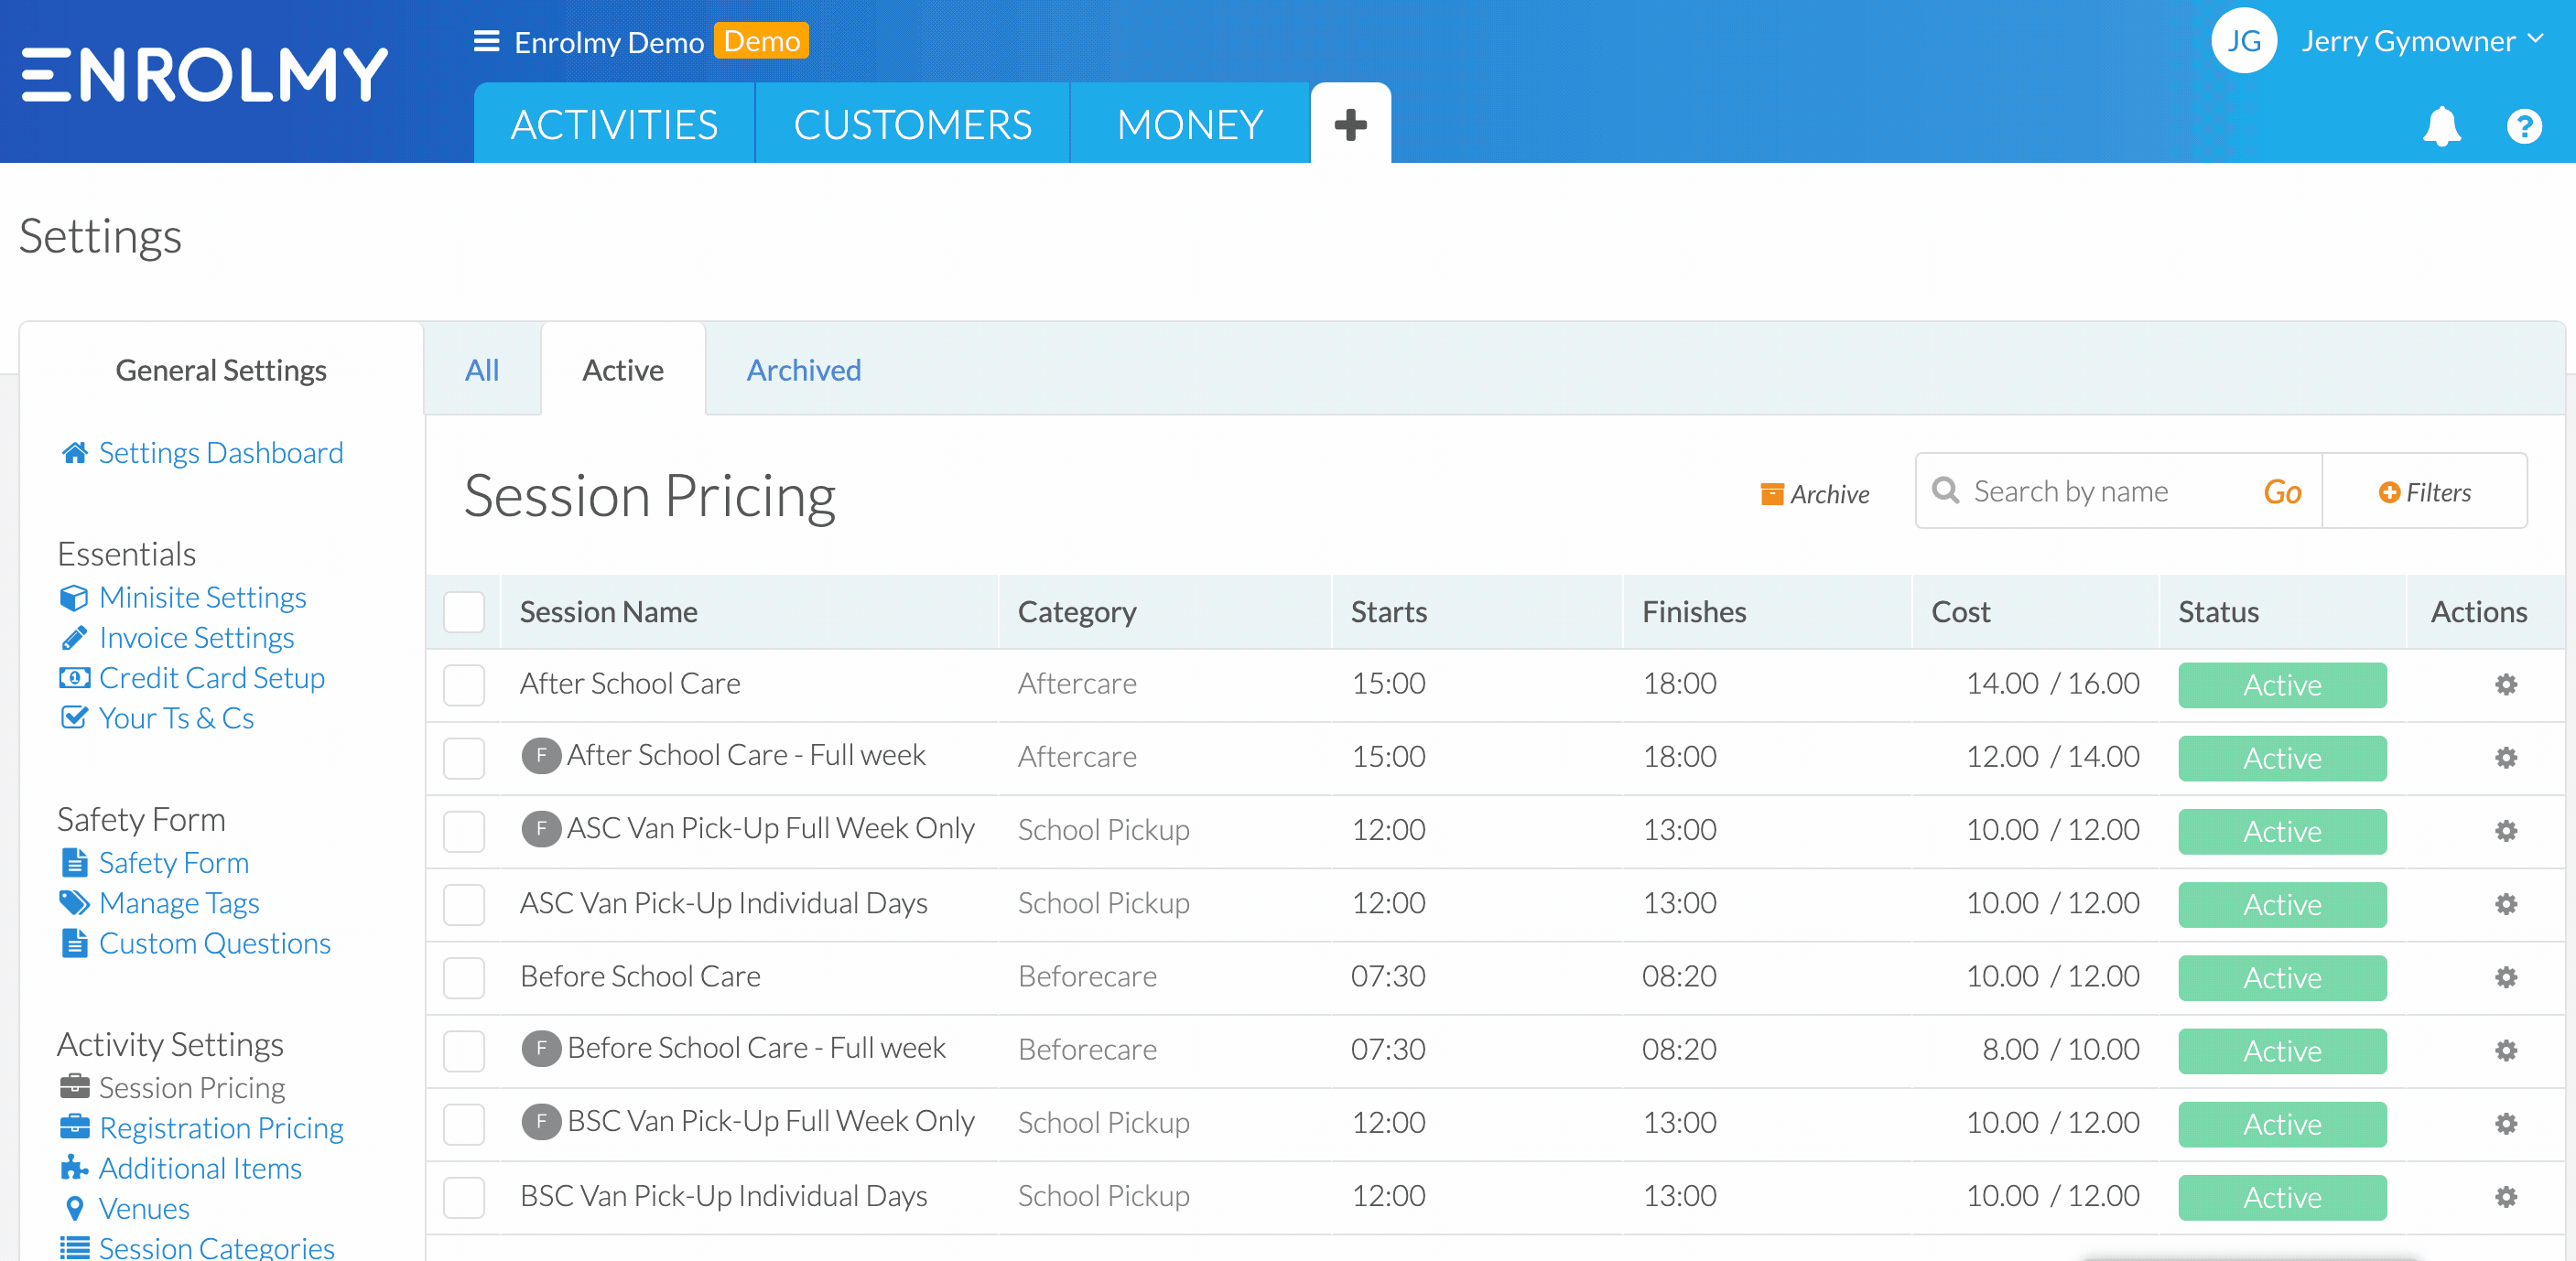Open Session Categories link
Image resolution: width=2576 pixels, height=1261 pixels.
pos(217,1246)
